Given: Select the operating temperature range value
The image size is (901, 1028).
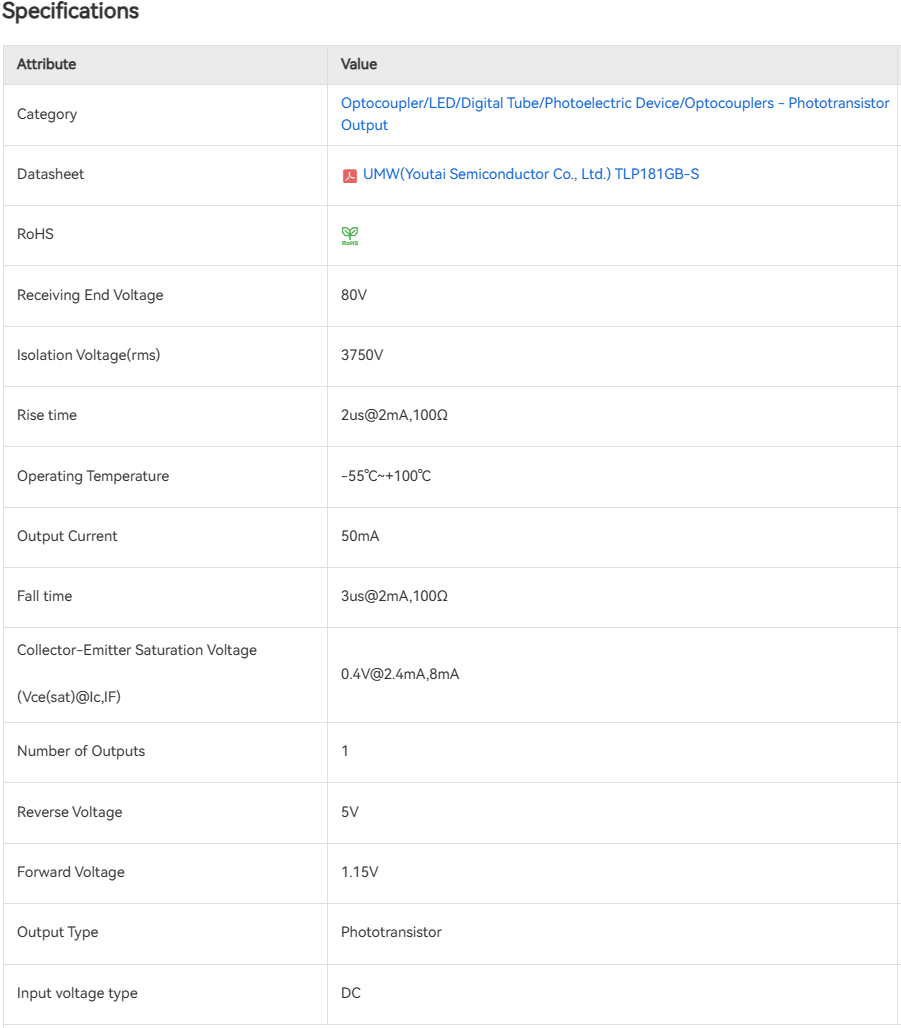Looking at the screenshot, I should click(x=386, y=476).
